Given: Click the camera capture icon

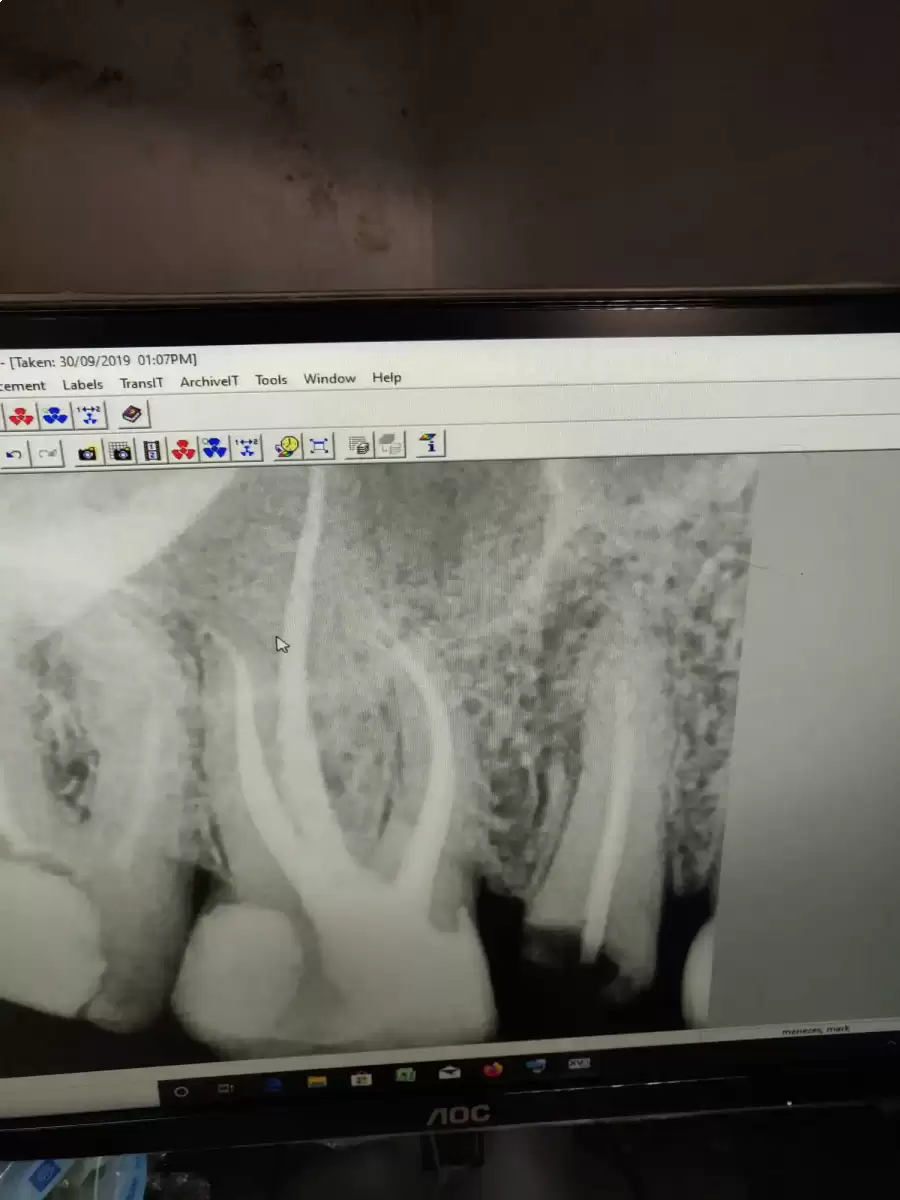Looking at the screenshot, I should (88, 452).
